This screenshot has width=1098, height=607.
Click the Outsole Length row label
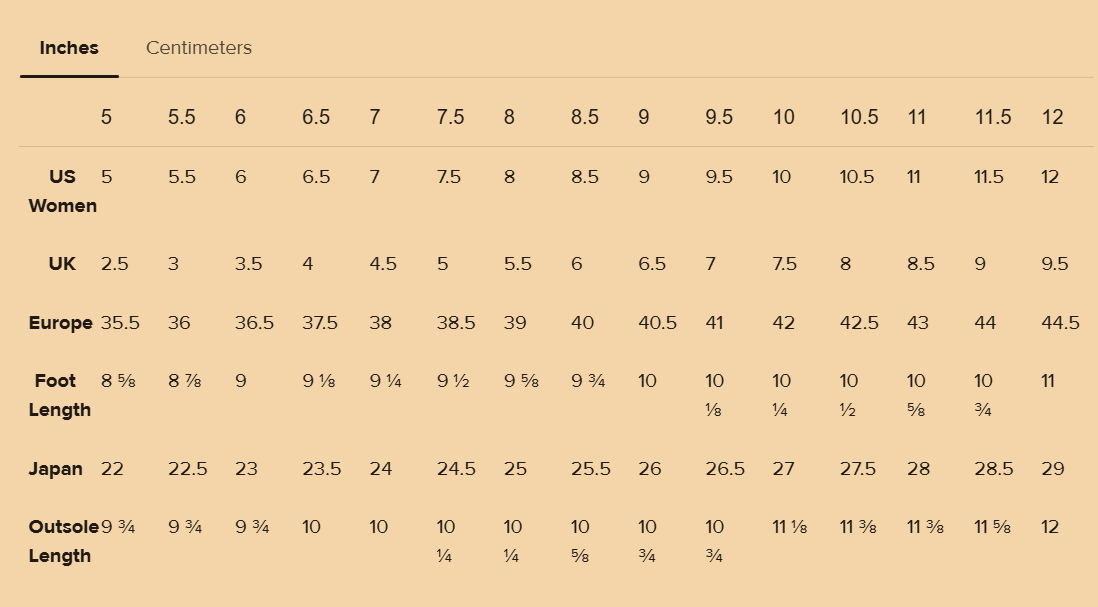[x=63, y=541]
